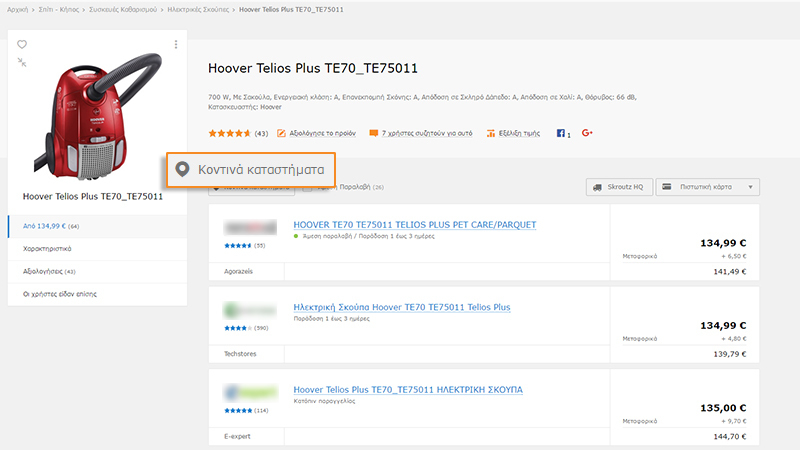Screen dimensions: 800x450
Task: Click the compare arrows icon below the heart
Action: [22, 62]
